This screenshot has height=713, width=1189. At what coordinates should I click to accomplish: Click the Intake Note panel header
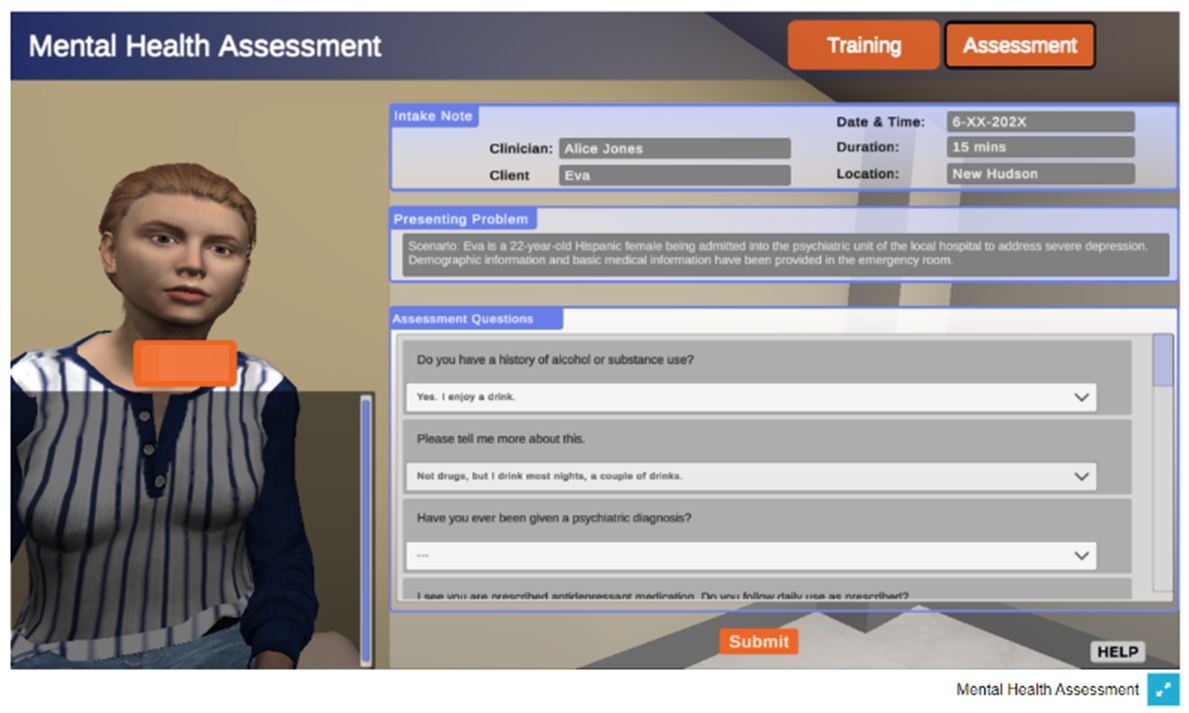433,116
